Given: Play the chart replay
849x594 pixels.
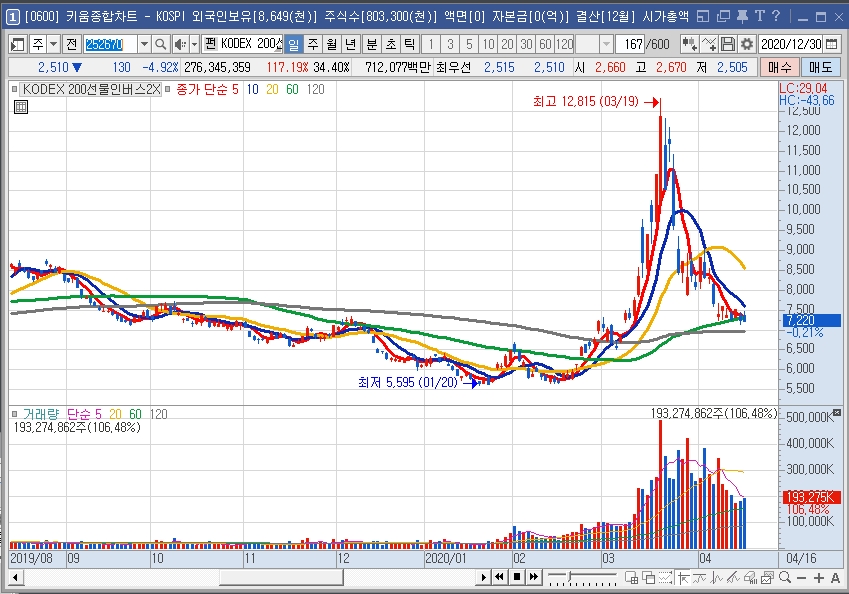Looking at the screenshot, I should pyautogui.click(x=484, y=577).
